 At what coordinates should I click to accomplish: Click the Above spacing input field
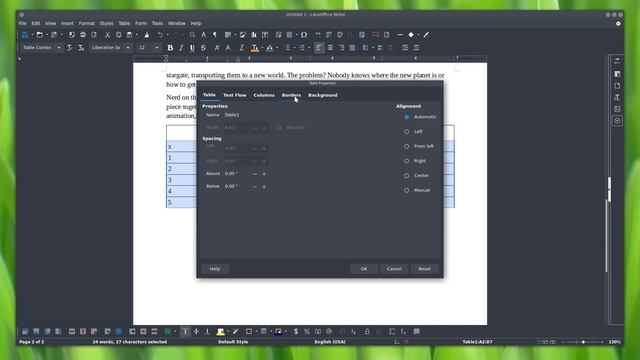237,174
